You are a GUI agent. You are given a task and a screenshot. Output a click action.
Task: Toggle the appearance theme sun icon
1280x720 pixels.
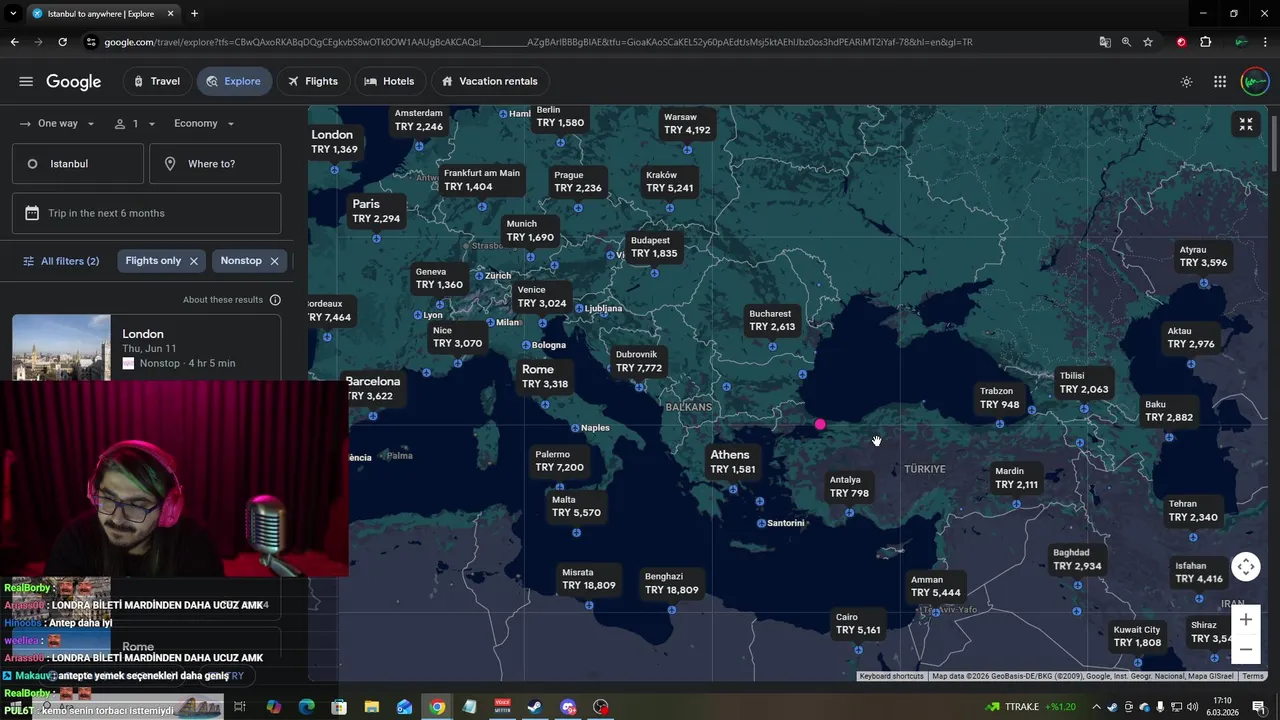tap(1186, 82)
